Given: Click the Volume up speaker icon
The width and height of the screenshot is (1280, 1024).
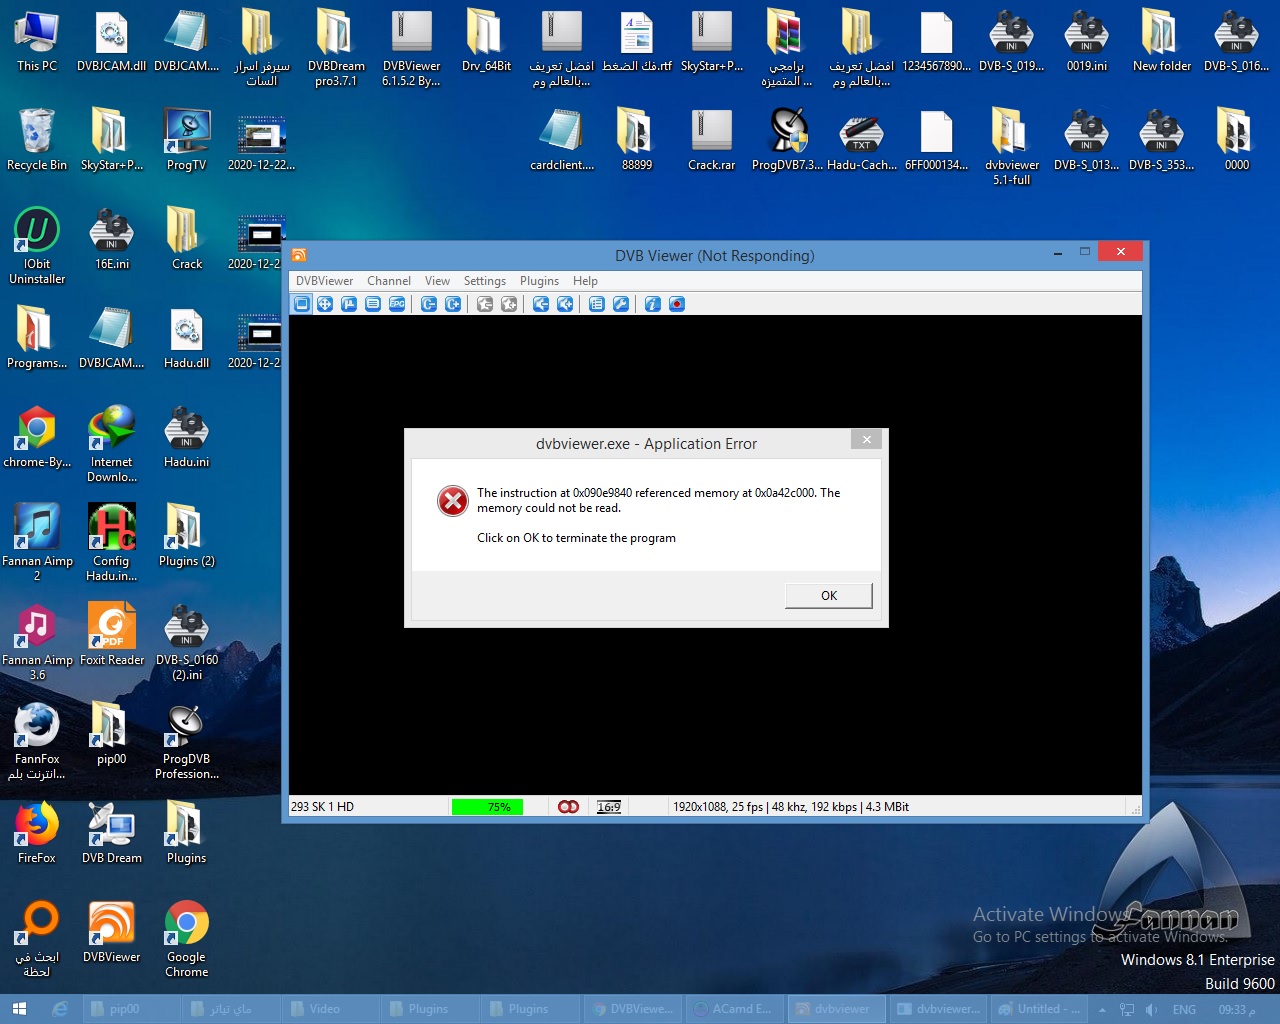Looking at the screenshot, I should pos(565,304).
